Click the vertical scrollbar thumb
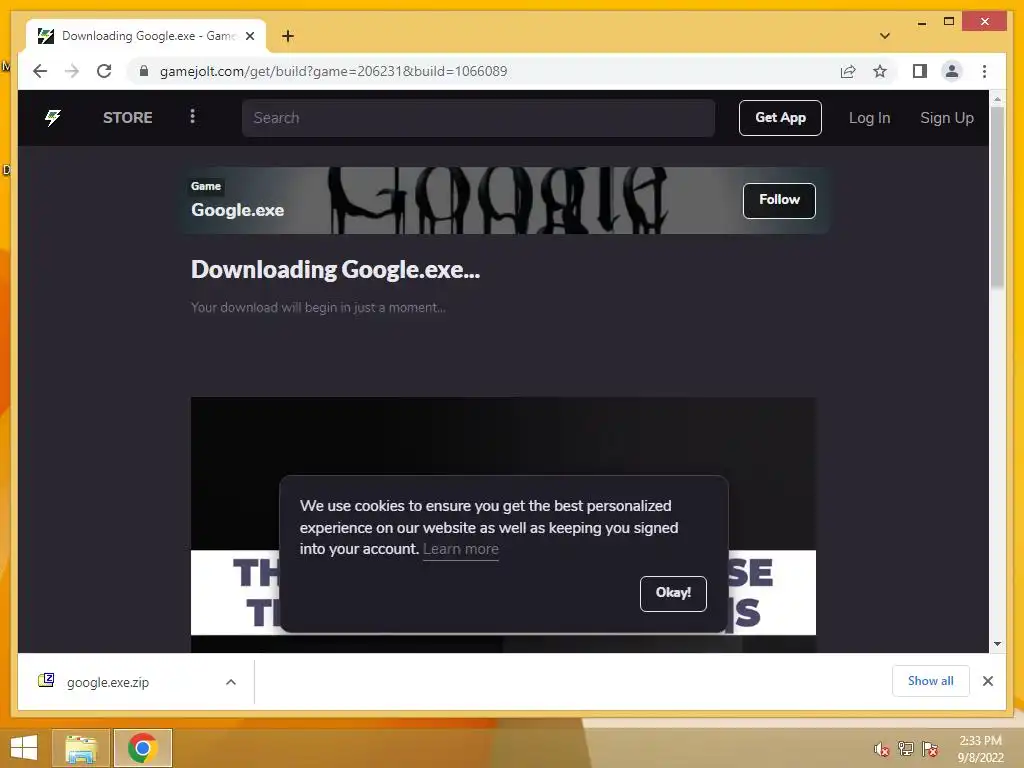 [997, 197]
